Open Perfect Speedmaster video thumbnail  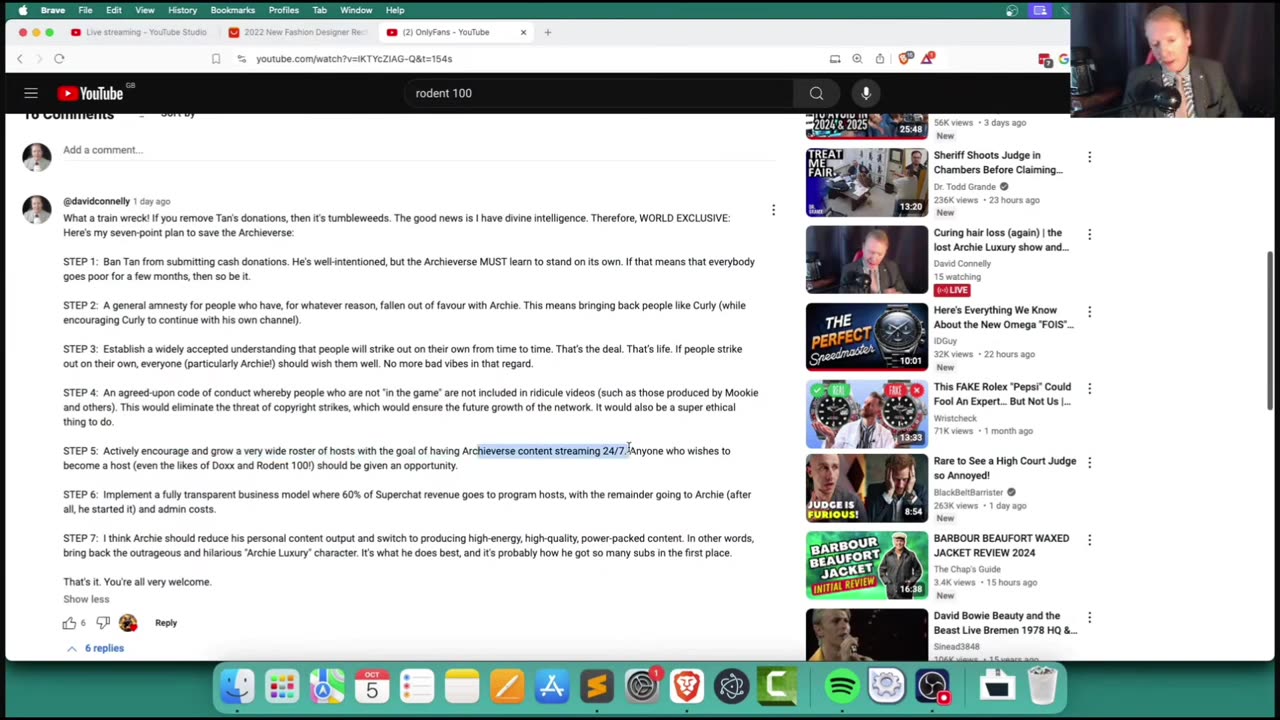coord(867,336)
